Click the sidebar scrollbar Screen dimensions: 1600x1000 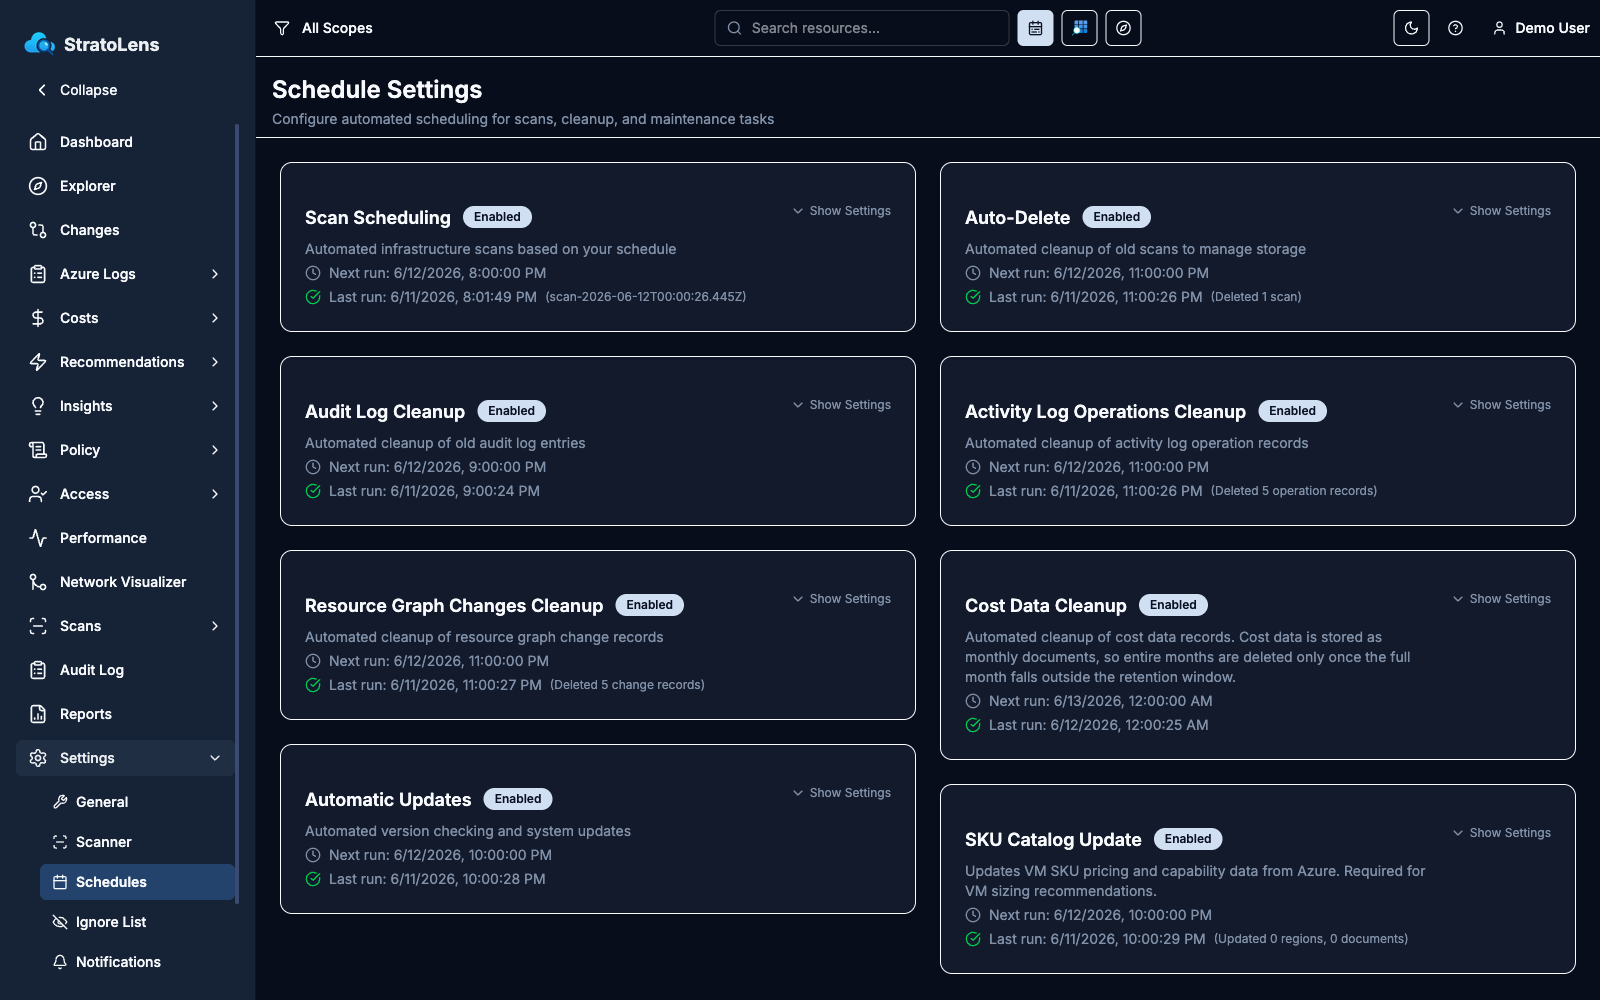point(237,513)
